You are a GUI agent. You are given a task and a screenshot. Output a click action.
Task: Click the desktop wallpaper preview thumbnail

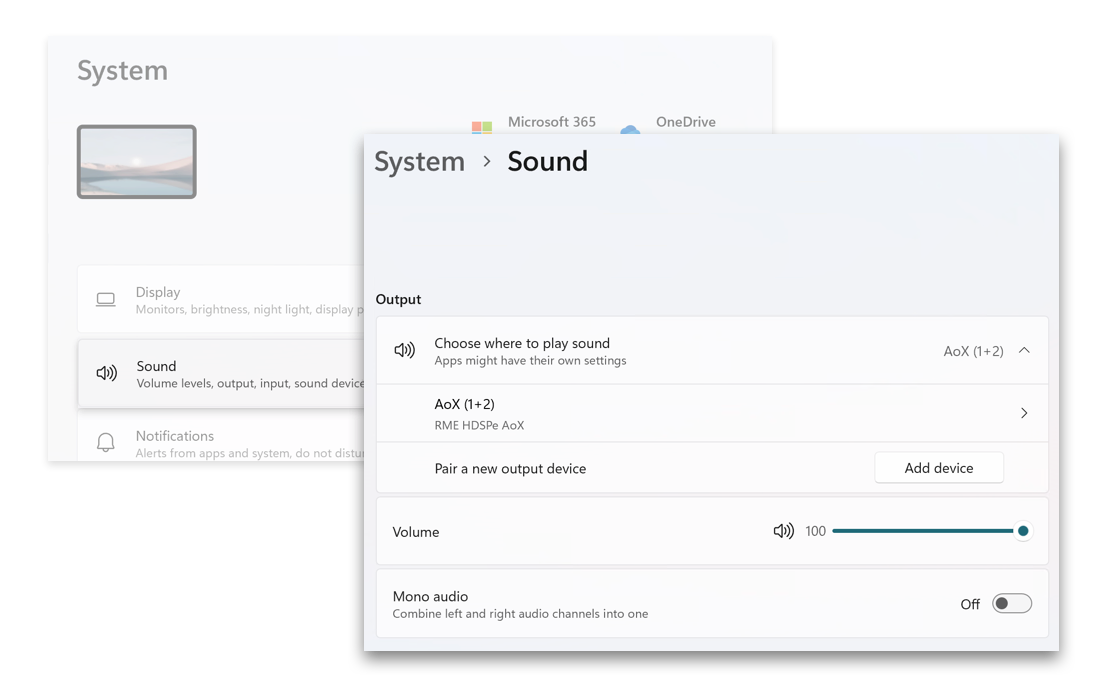click(137, 162)
